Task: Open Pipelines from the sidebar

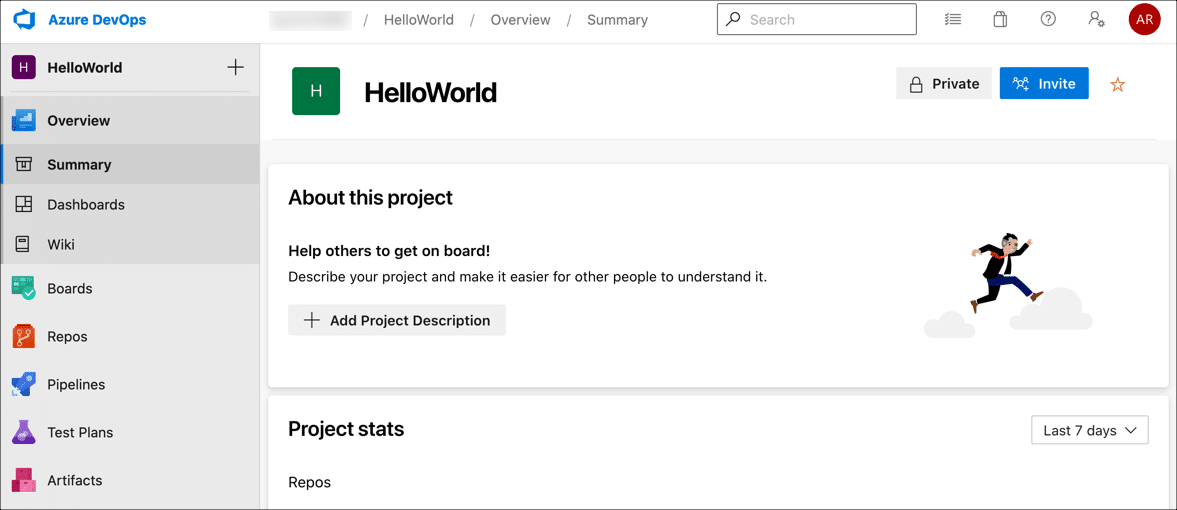Action: point(75,385)
